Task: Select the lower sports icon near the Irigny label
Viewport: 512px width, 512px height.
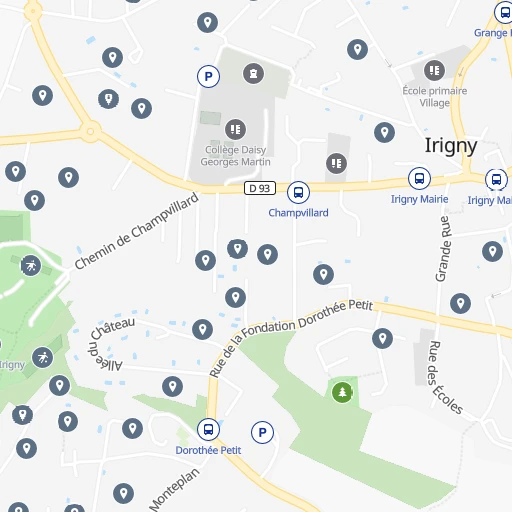Action: coord(42,358)
